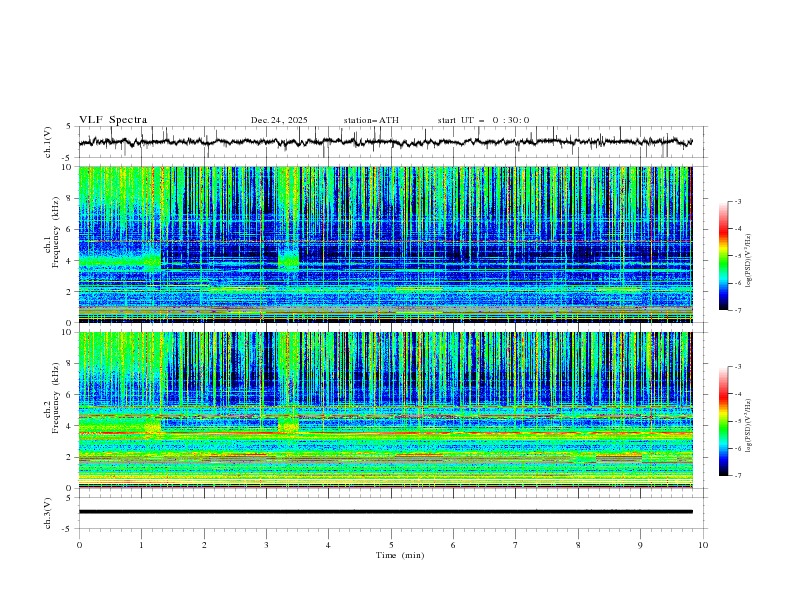Viewport: 792px width, 612px height.
Task: Click the green burst near 4 kHz in ch.2 at 3.3 min
Action: pos(288,425)
